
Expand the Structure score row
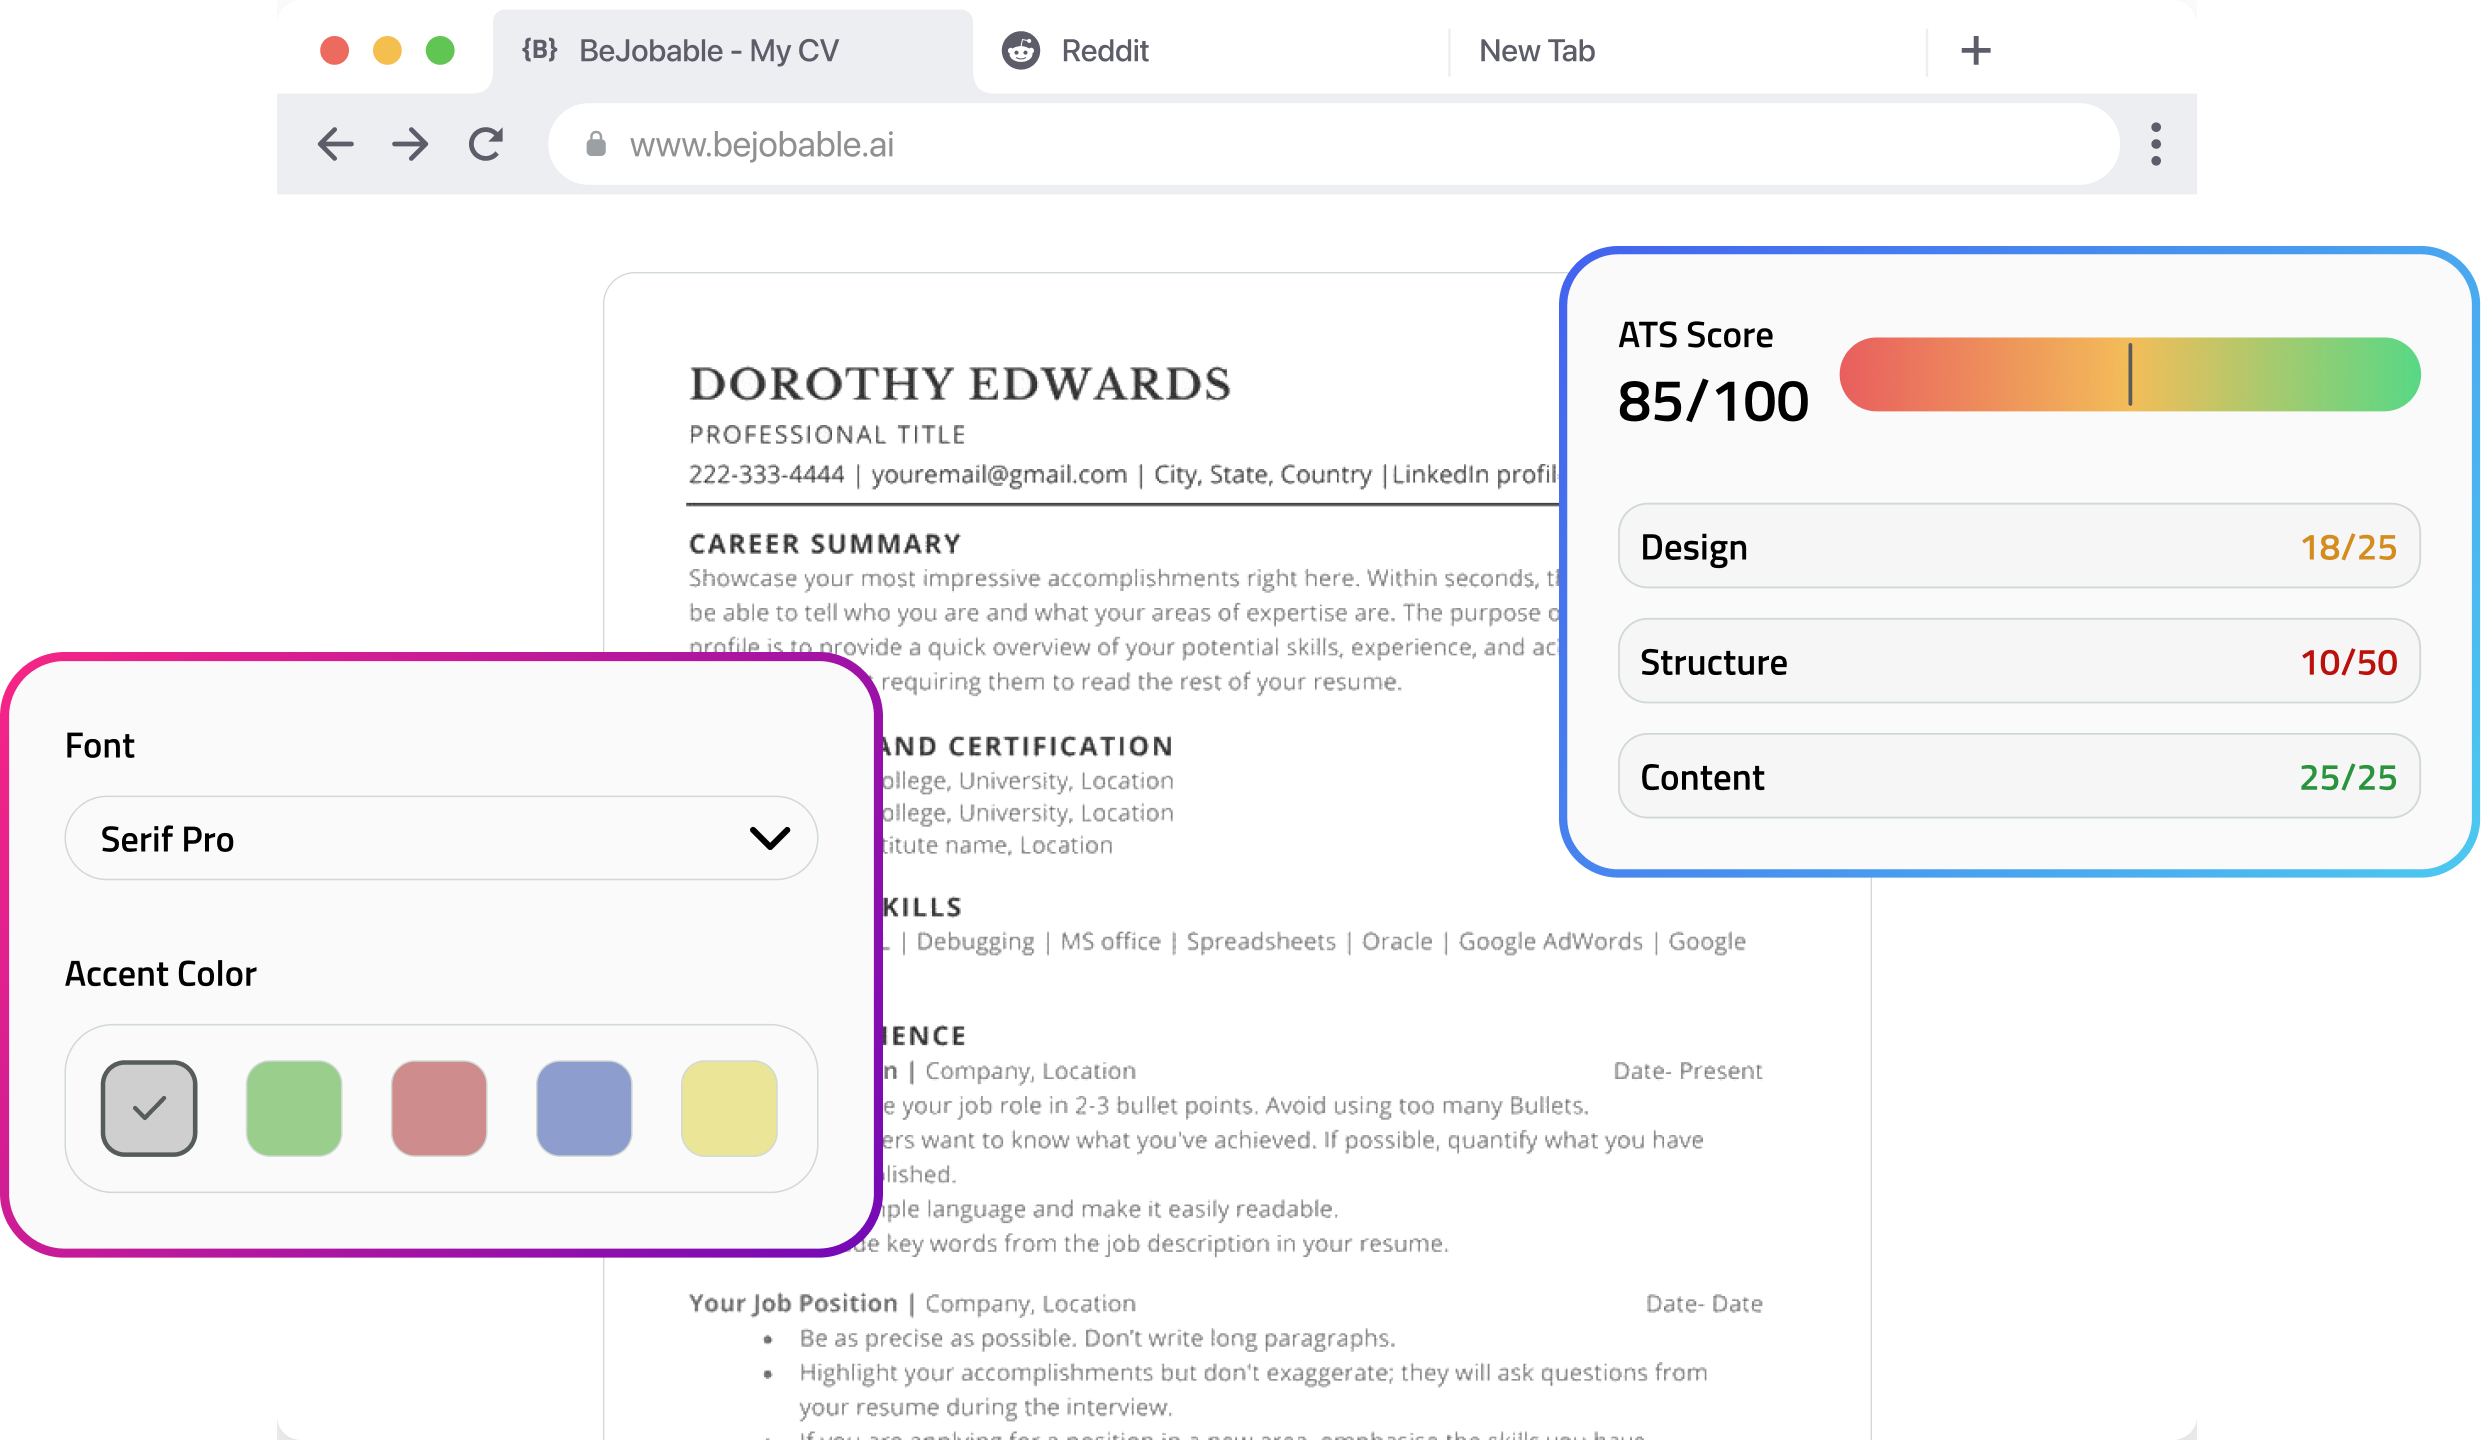point(2018,661)
